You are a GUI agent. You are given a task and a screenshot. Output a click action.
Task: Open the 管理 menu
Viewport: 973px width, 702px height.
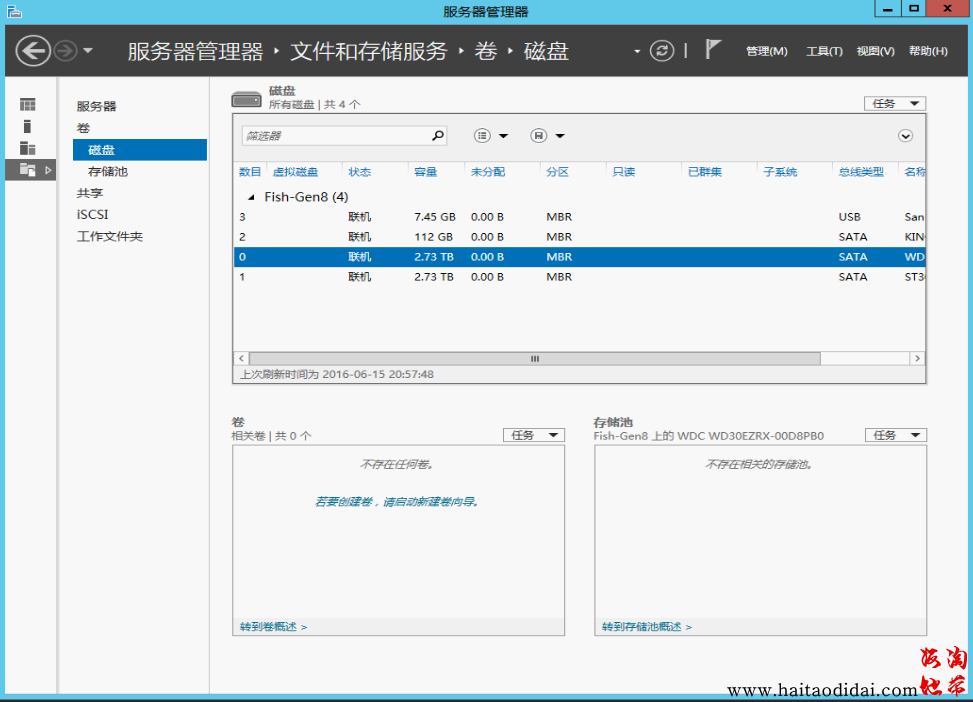[x=765, y=50]
